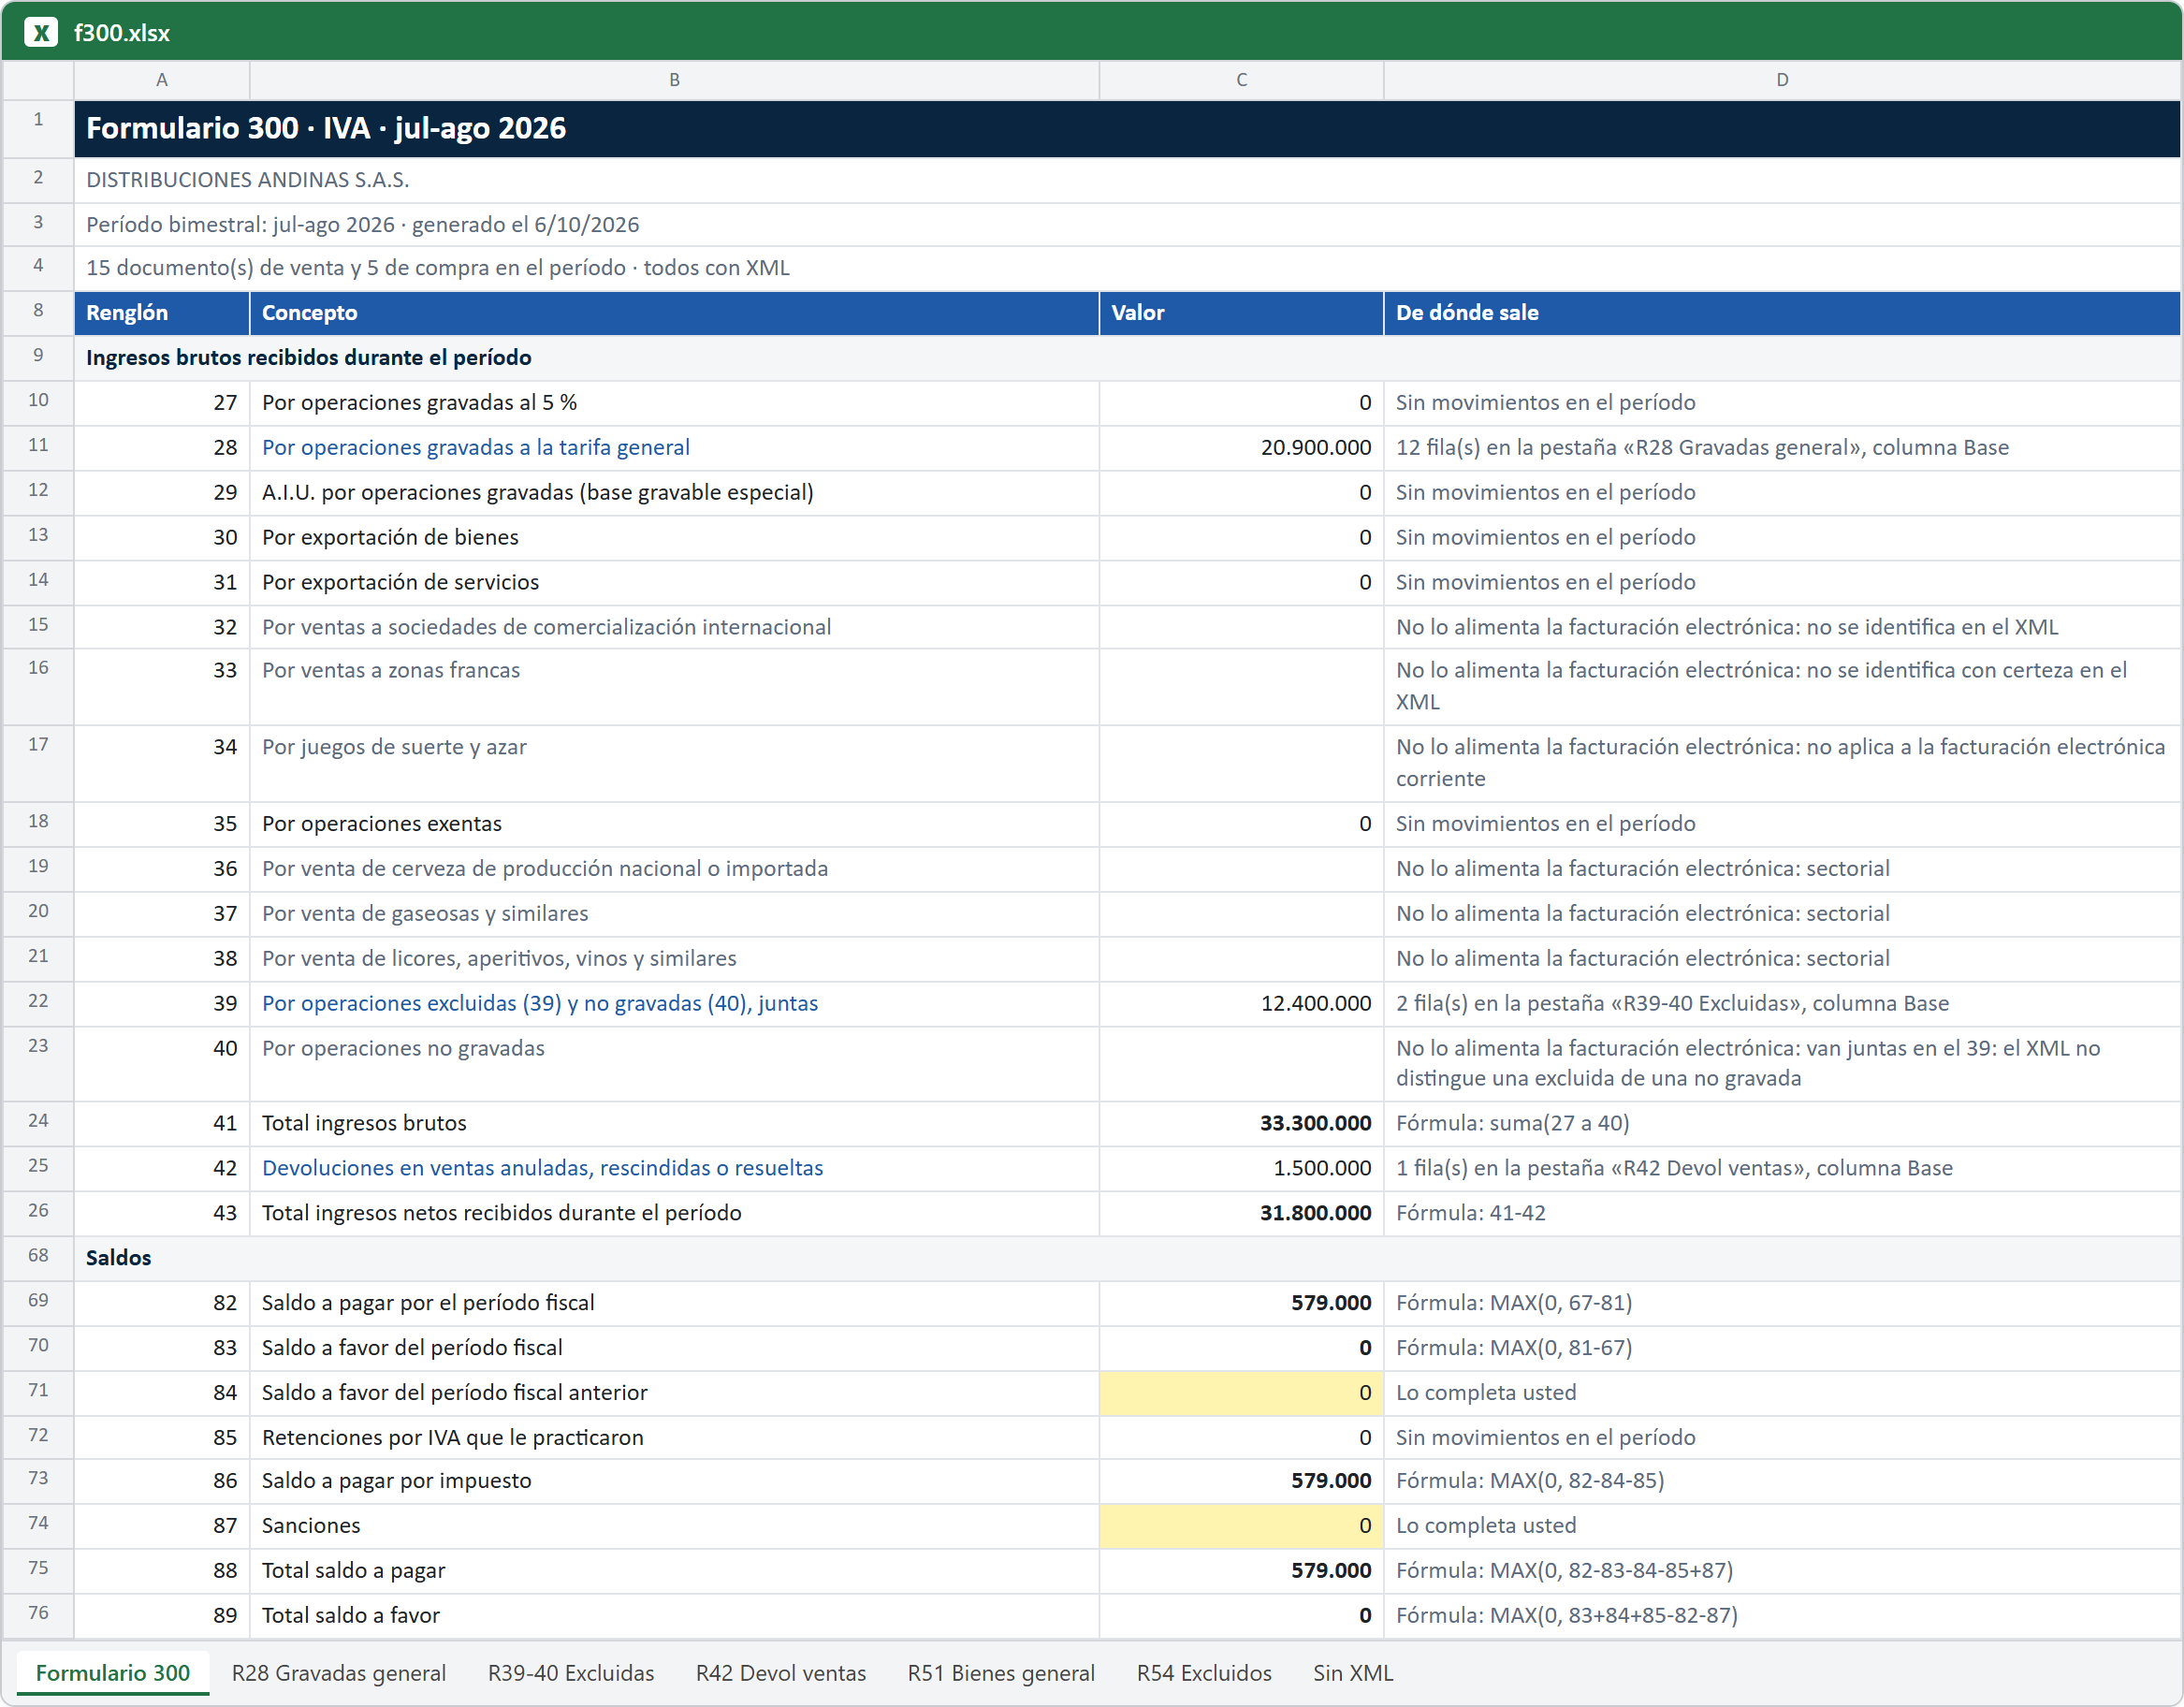Click the 'Valor' heading cell
The image size is (2184, 1707).
[x=1241, y=313]
